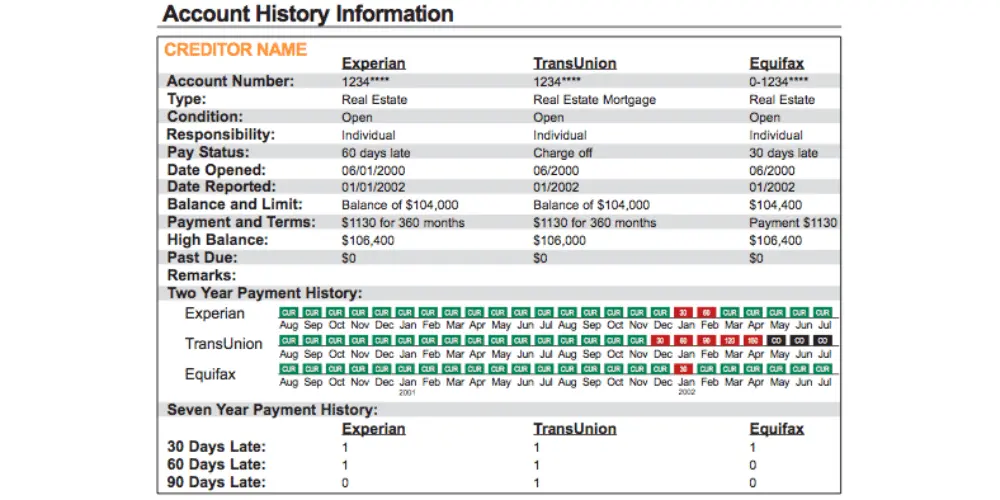Select the 30 Days Late: row label

[216, 446]
